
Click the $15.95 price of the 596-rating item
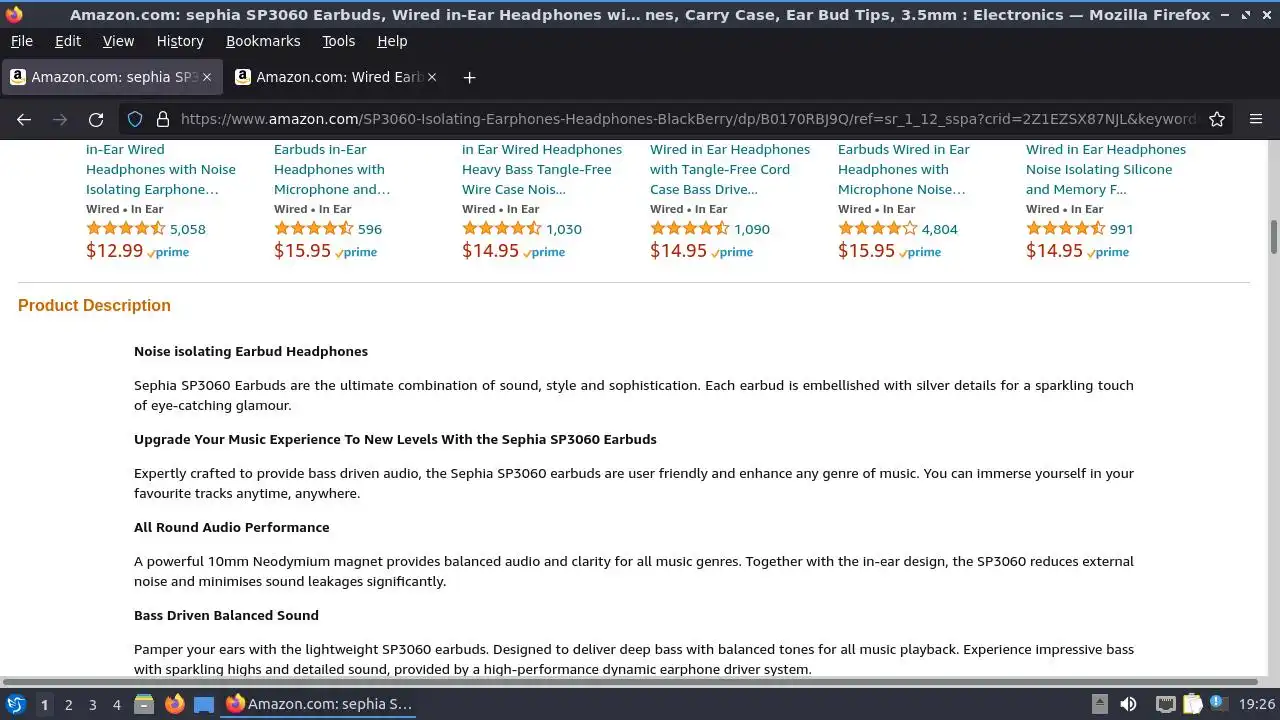(x=303, y=251)
